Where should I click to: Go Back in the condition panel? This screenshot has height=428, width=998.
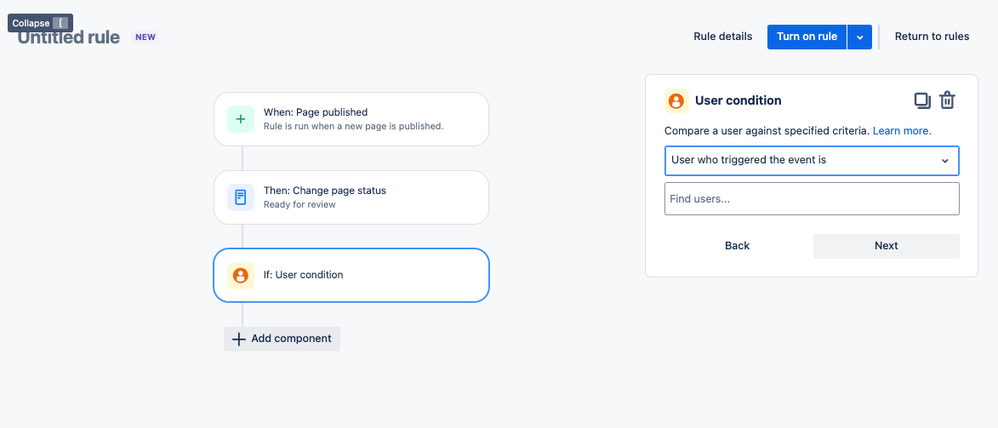[x=737, y=246]
